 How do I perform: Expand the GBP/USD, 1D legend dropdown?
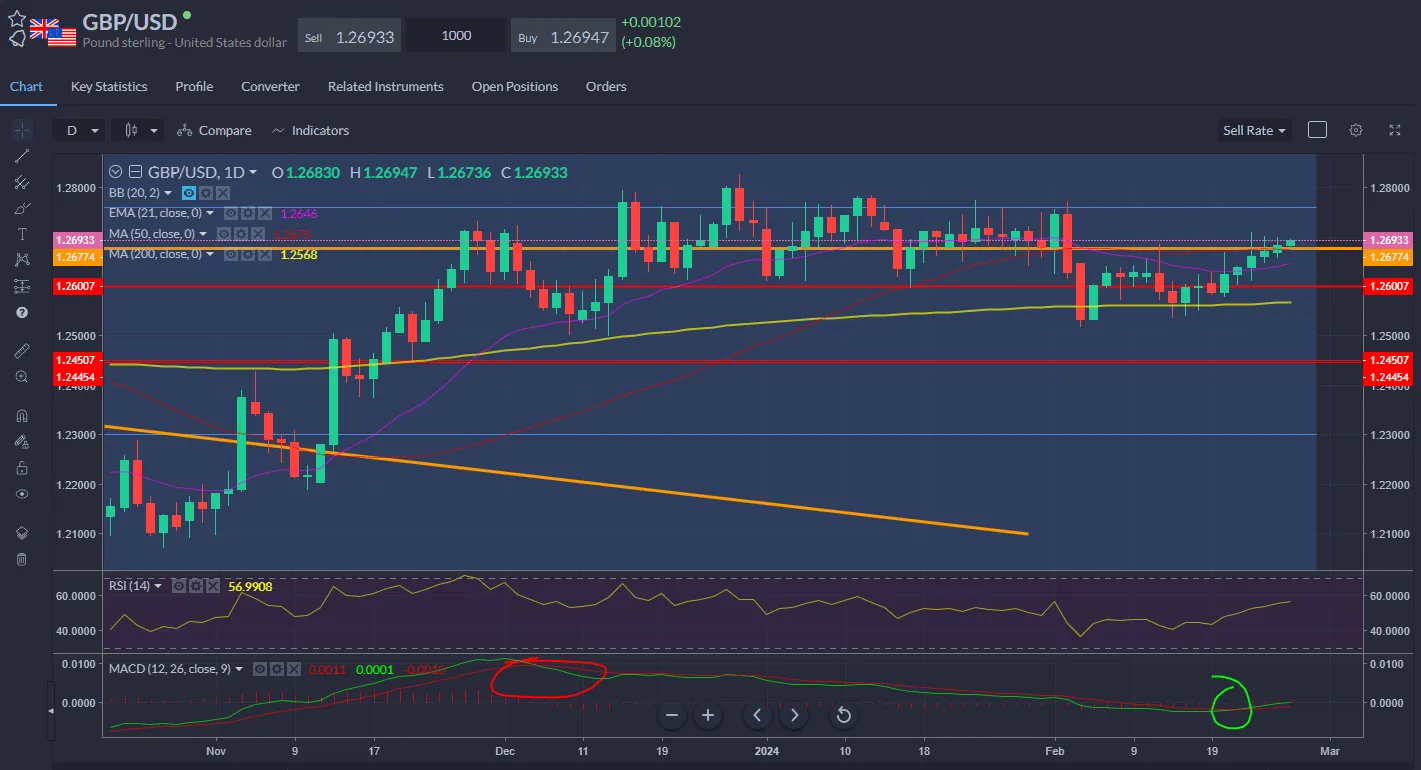click(253, 172)
